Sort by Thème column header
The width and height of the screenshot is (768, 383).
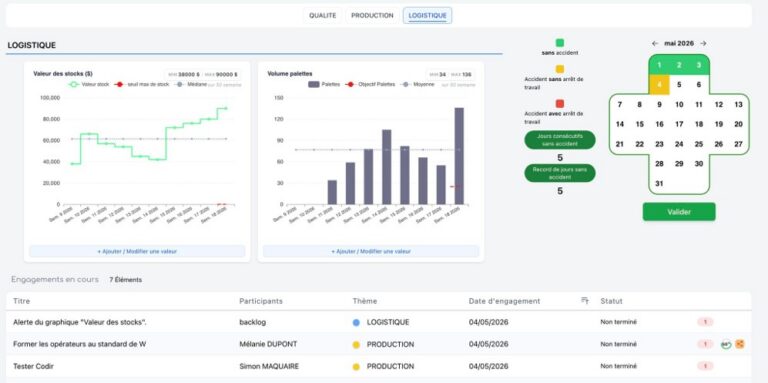(x=364, y=301)
